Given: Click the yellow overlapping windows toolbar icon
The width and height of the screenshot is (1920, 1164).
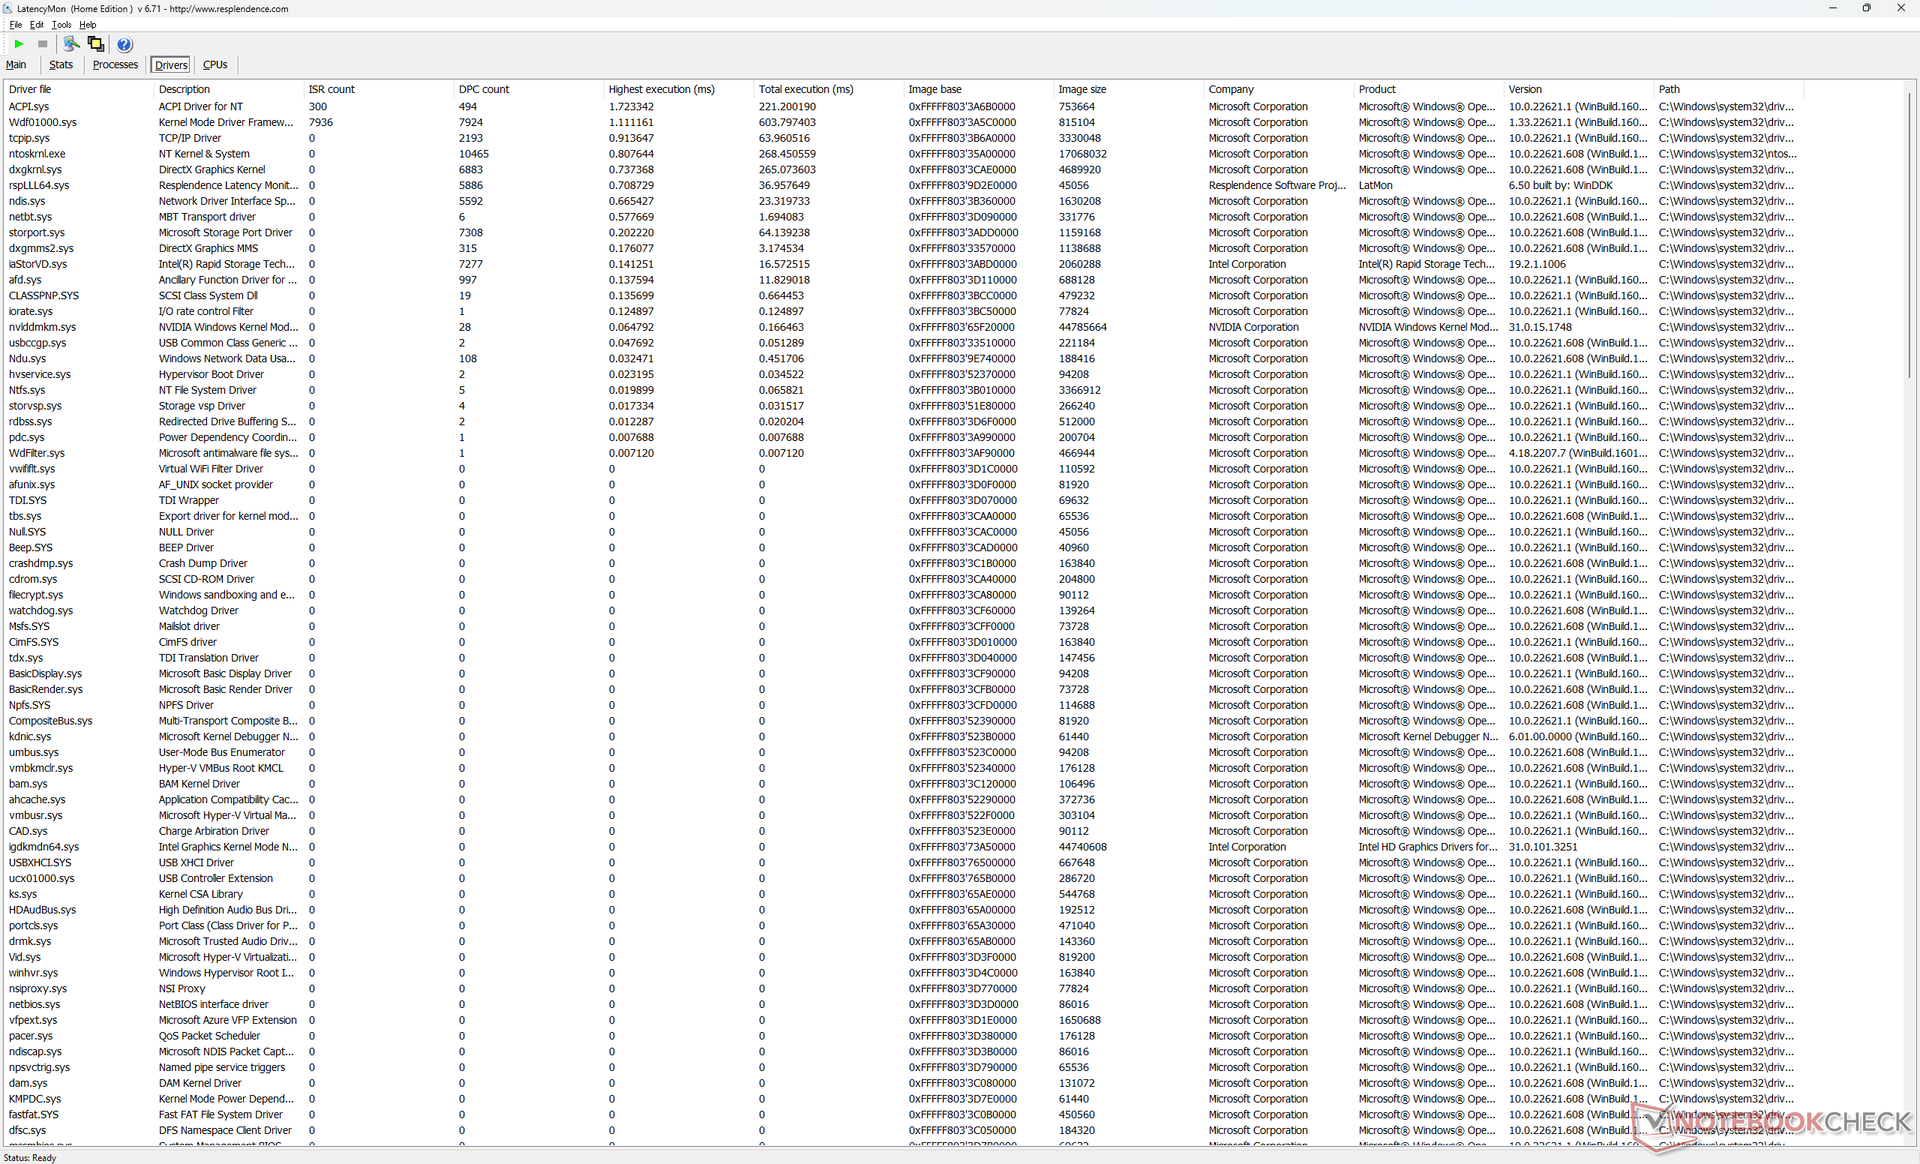Looking at the screenshot, I should [x=96, y=44].
